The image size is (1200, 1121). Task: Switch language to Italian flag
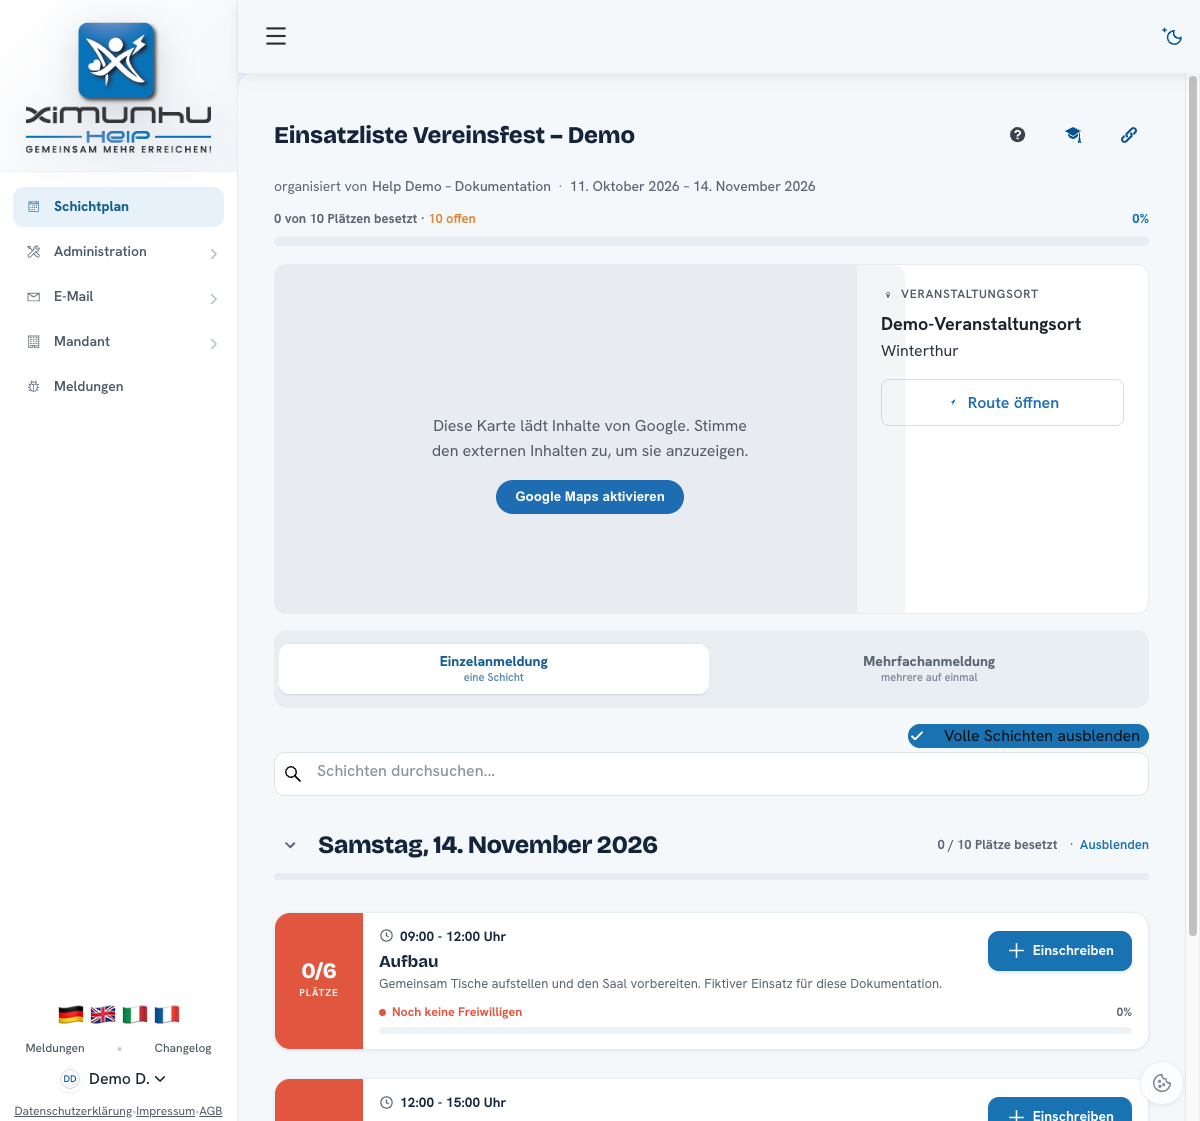click(135, 1014)
